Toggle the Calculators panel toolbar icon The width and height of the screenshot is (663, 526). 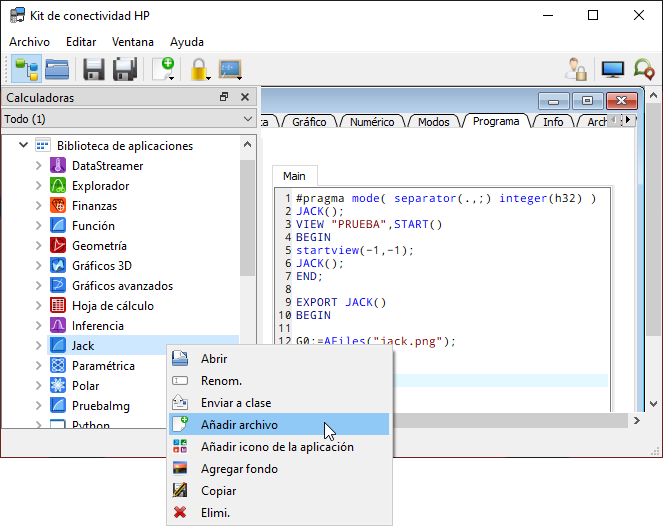[27, 69]
